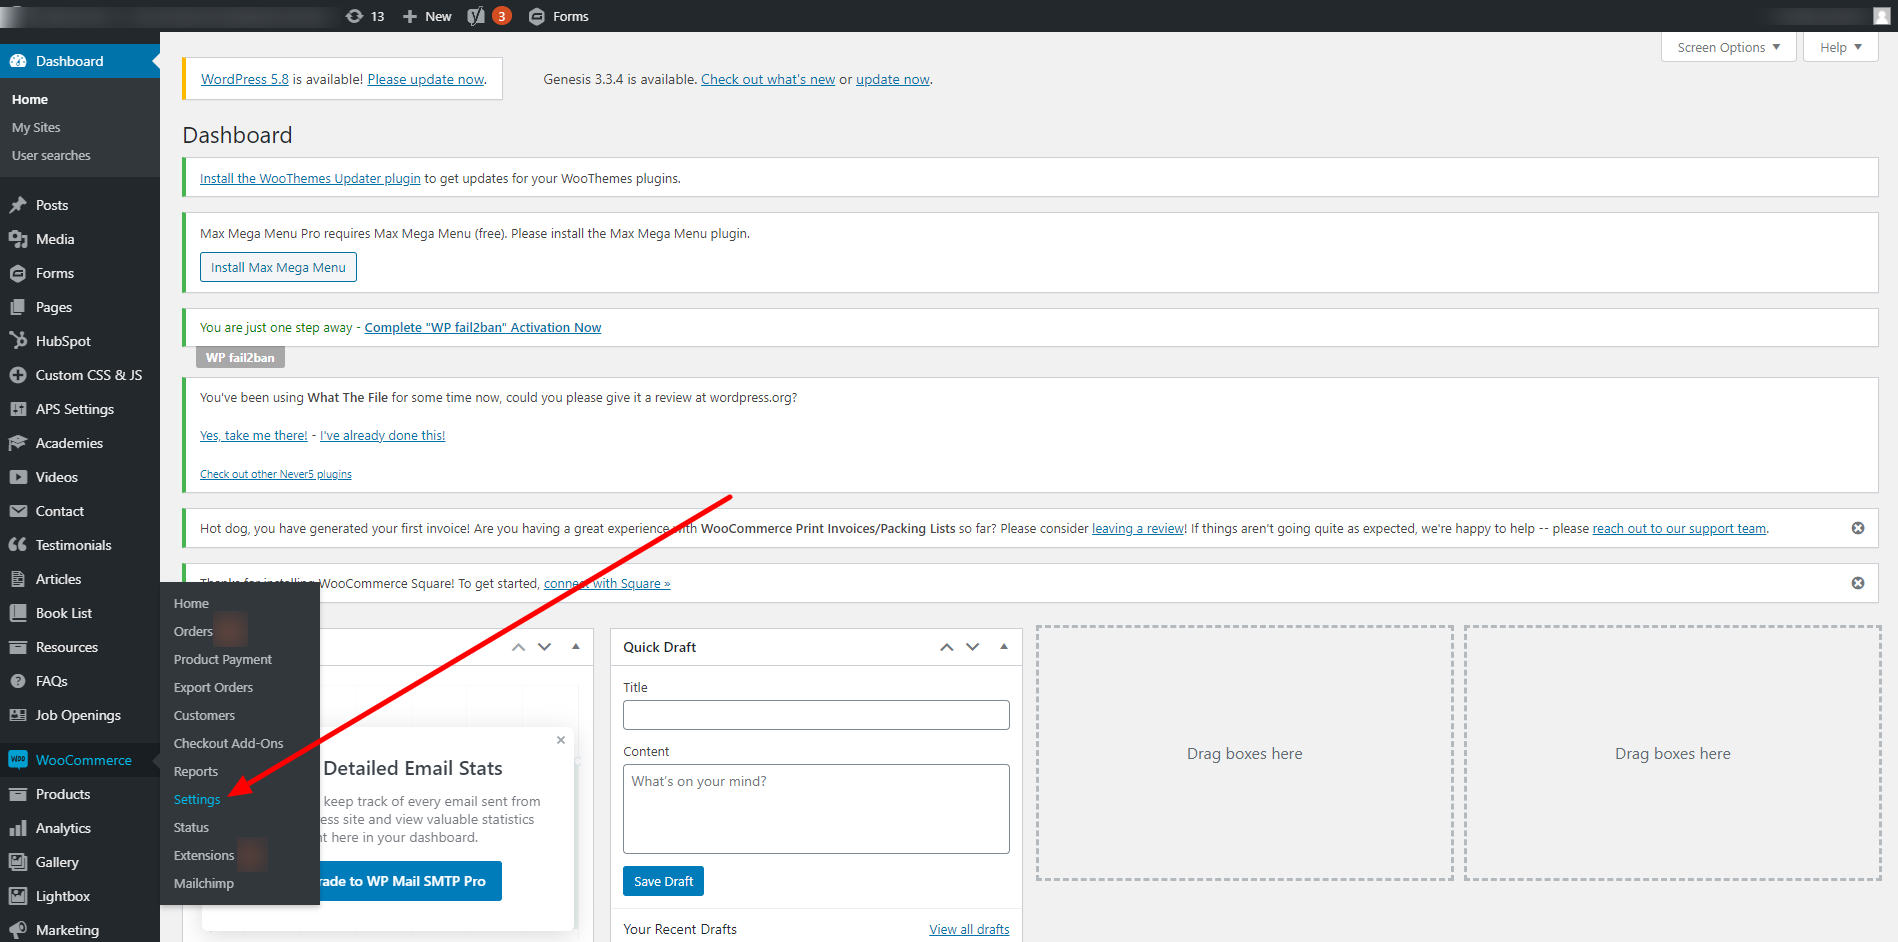Open Orders in the WooCommerce submenu
This screenshot has width=1898, height=942.
pyautogui.click(x=193, y=631)
